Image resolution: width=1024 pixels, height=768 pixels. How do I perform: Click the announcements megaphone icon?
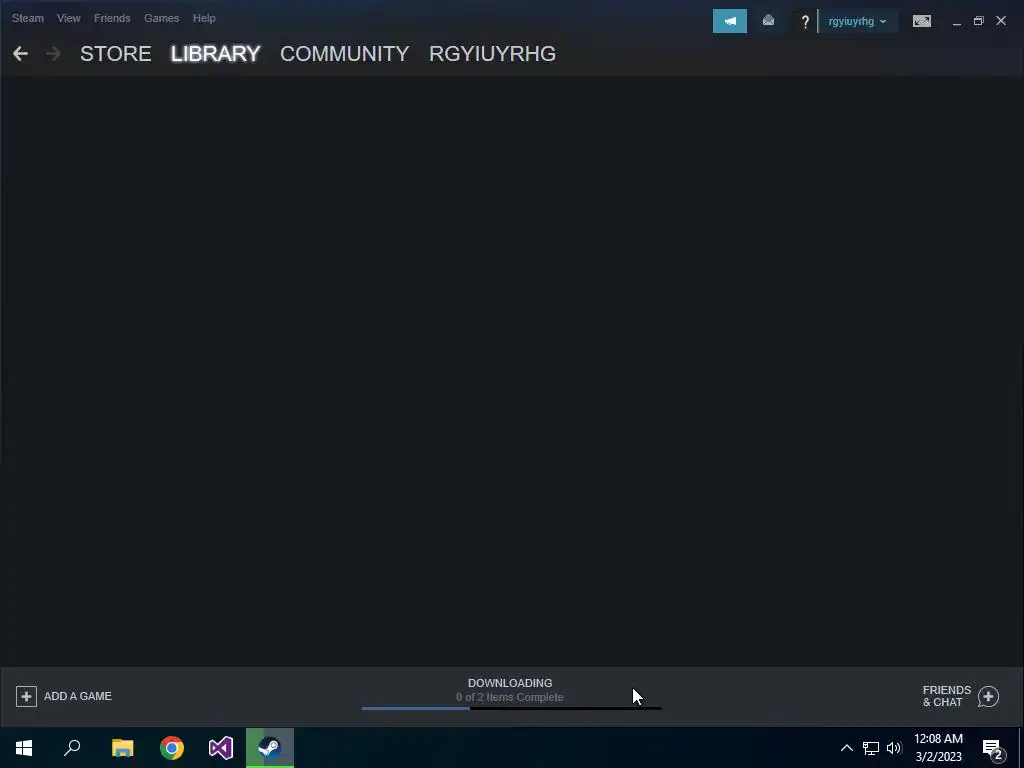click(x=729, y=21)
